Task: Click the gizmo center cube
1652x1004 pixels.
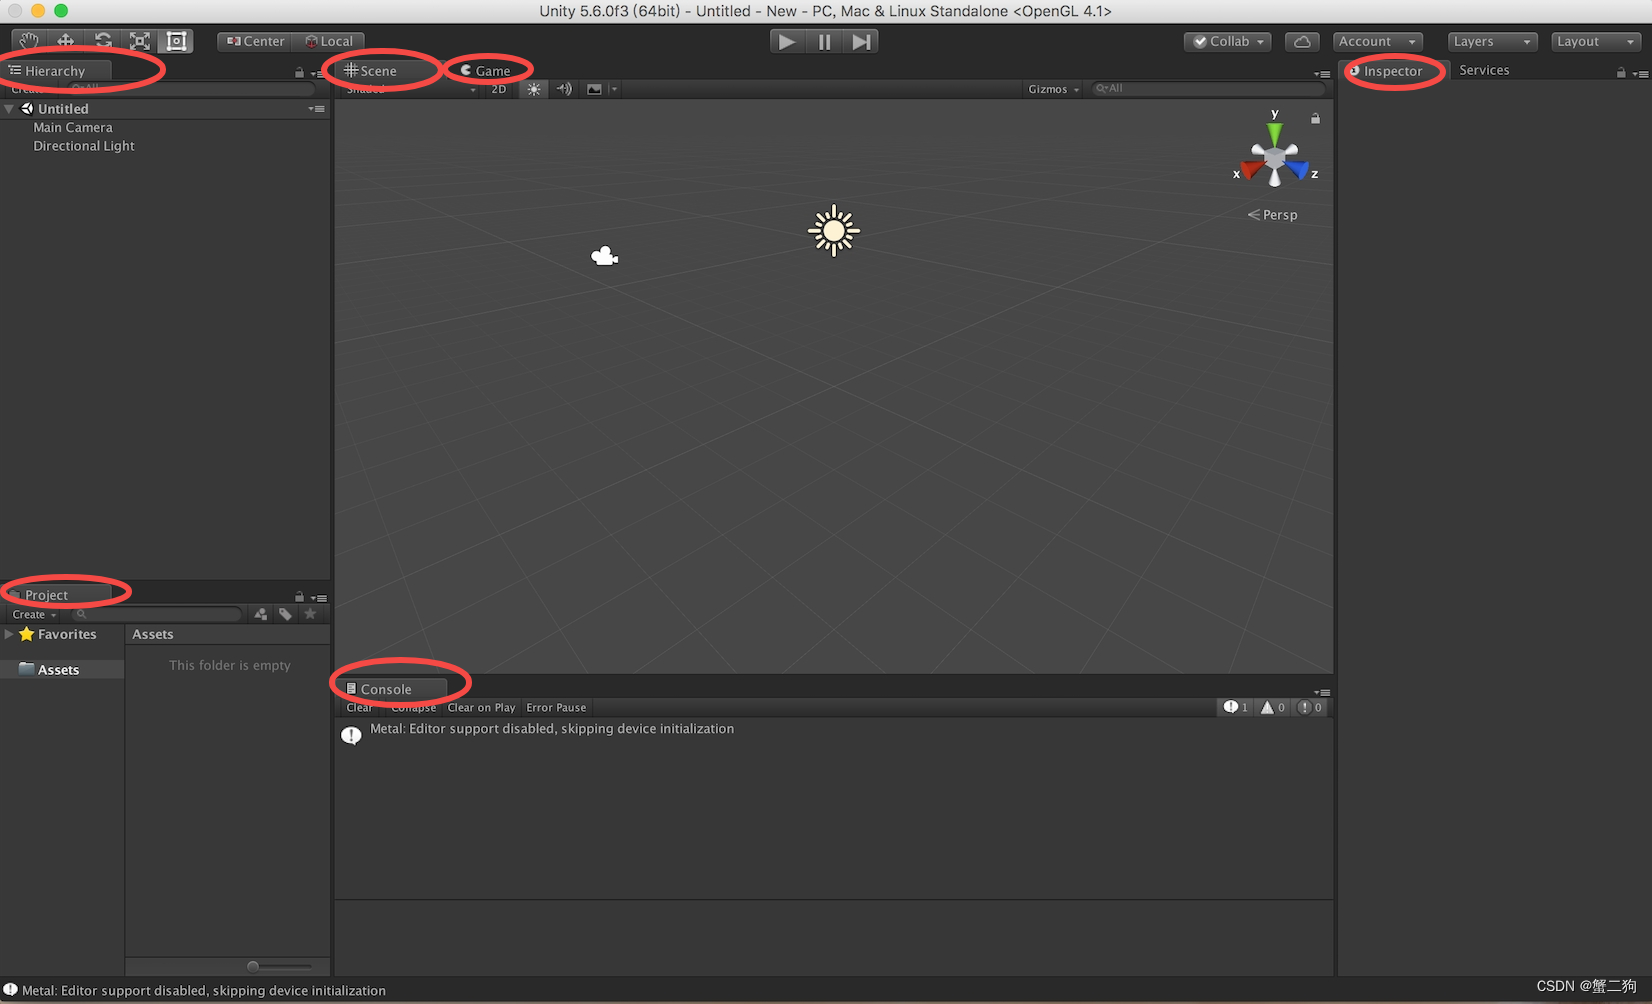Action: [x=1275, y=158]
